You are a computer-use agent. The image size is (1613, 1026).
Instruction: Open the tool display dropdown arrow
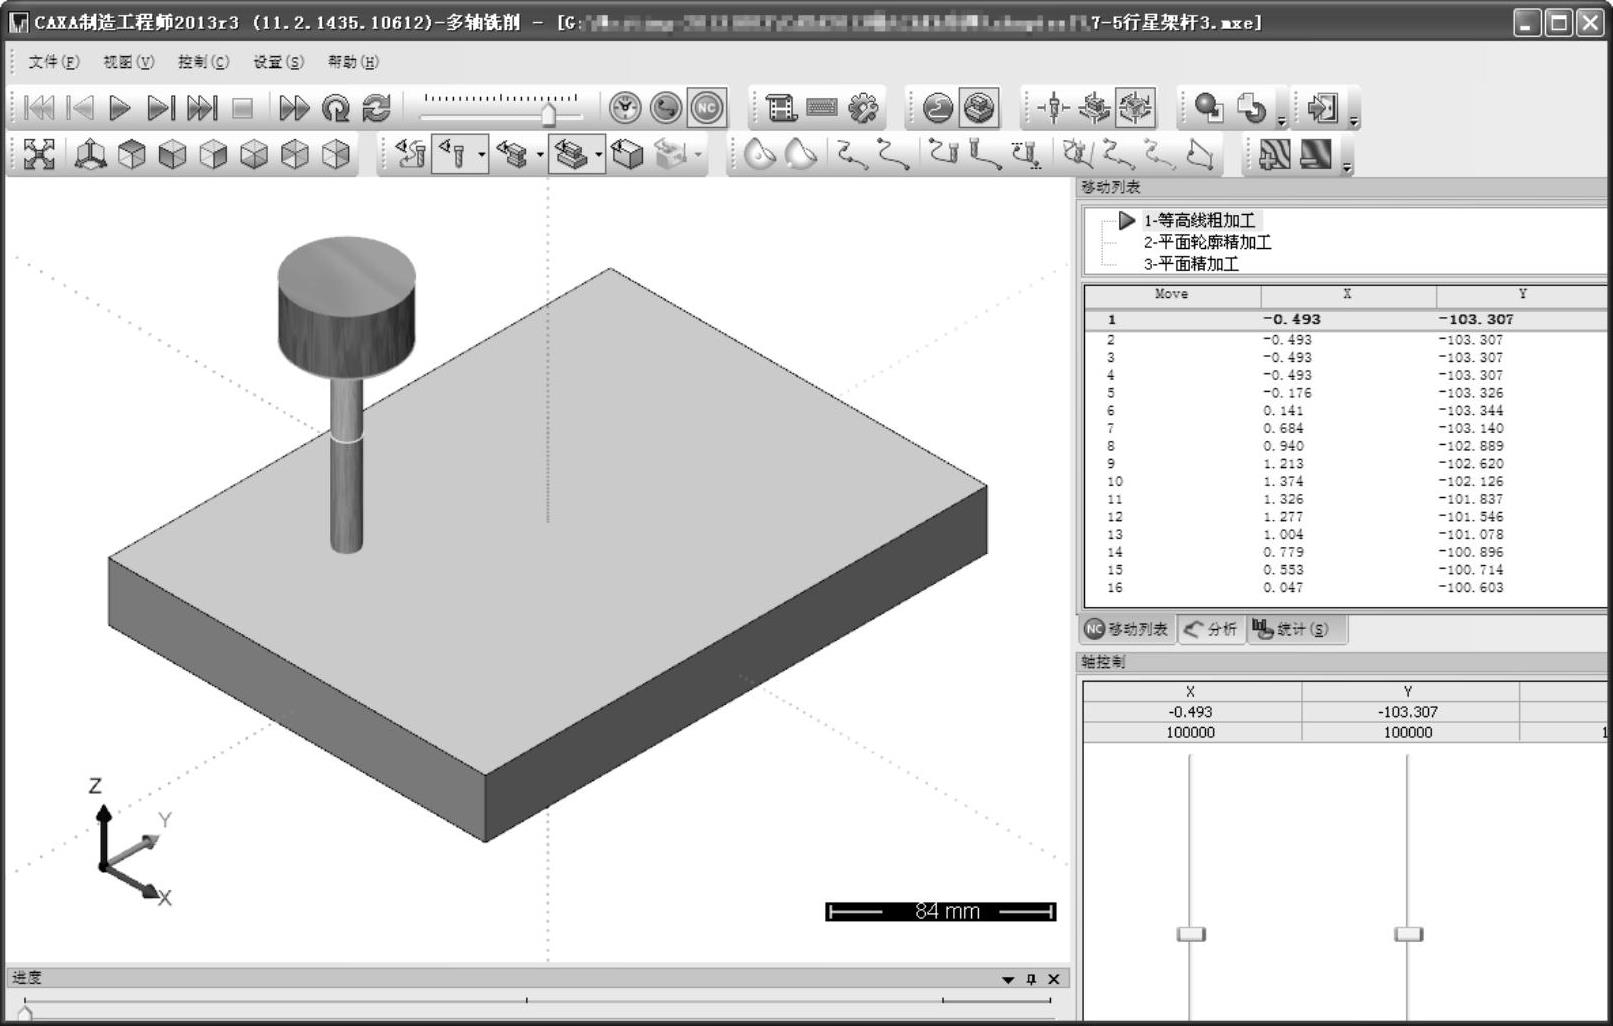[482, 155]
